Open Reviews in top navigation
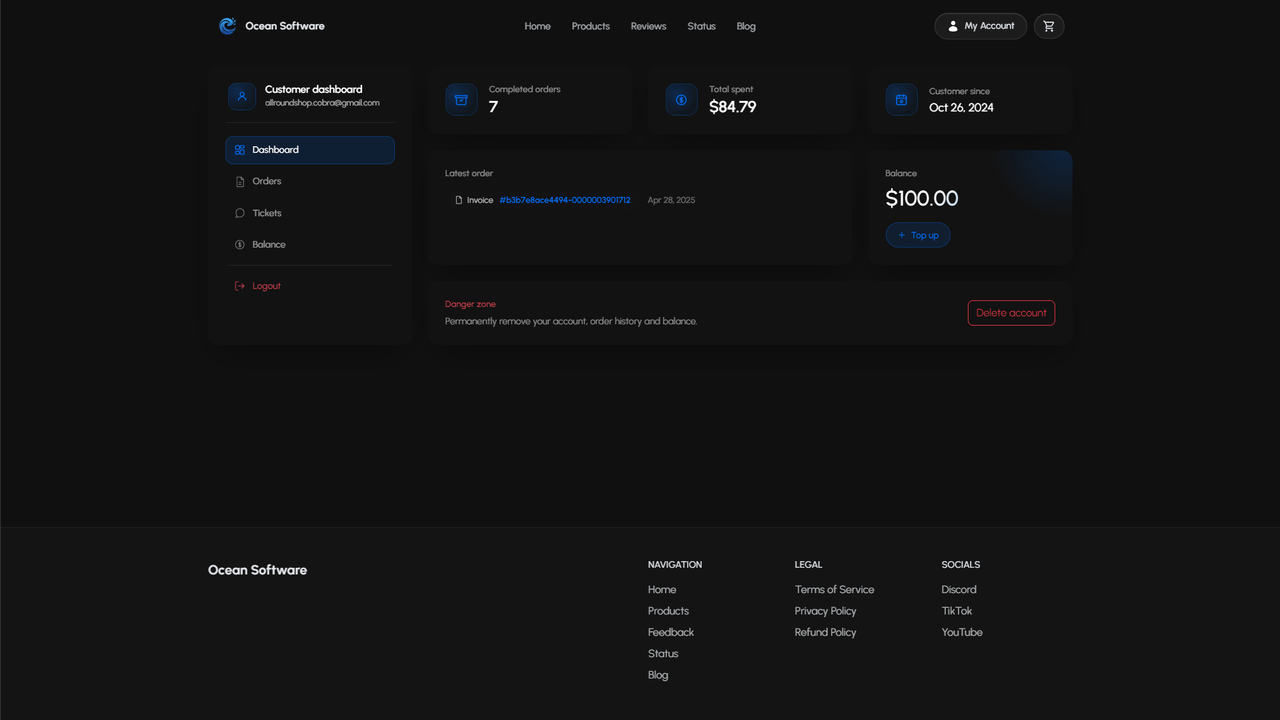 tap(649, 26)
